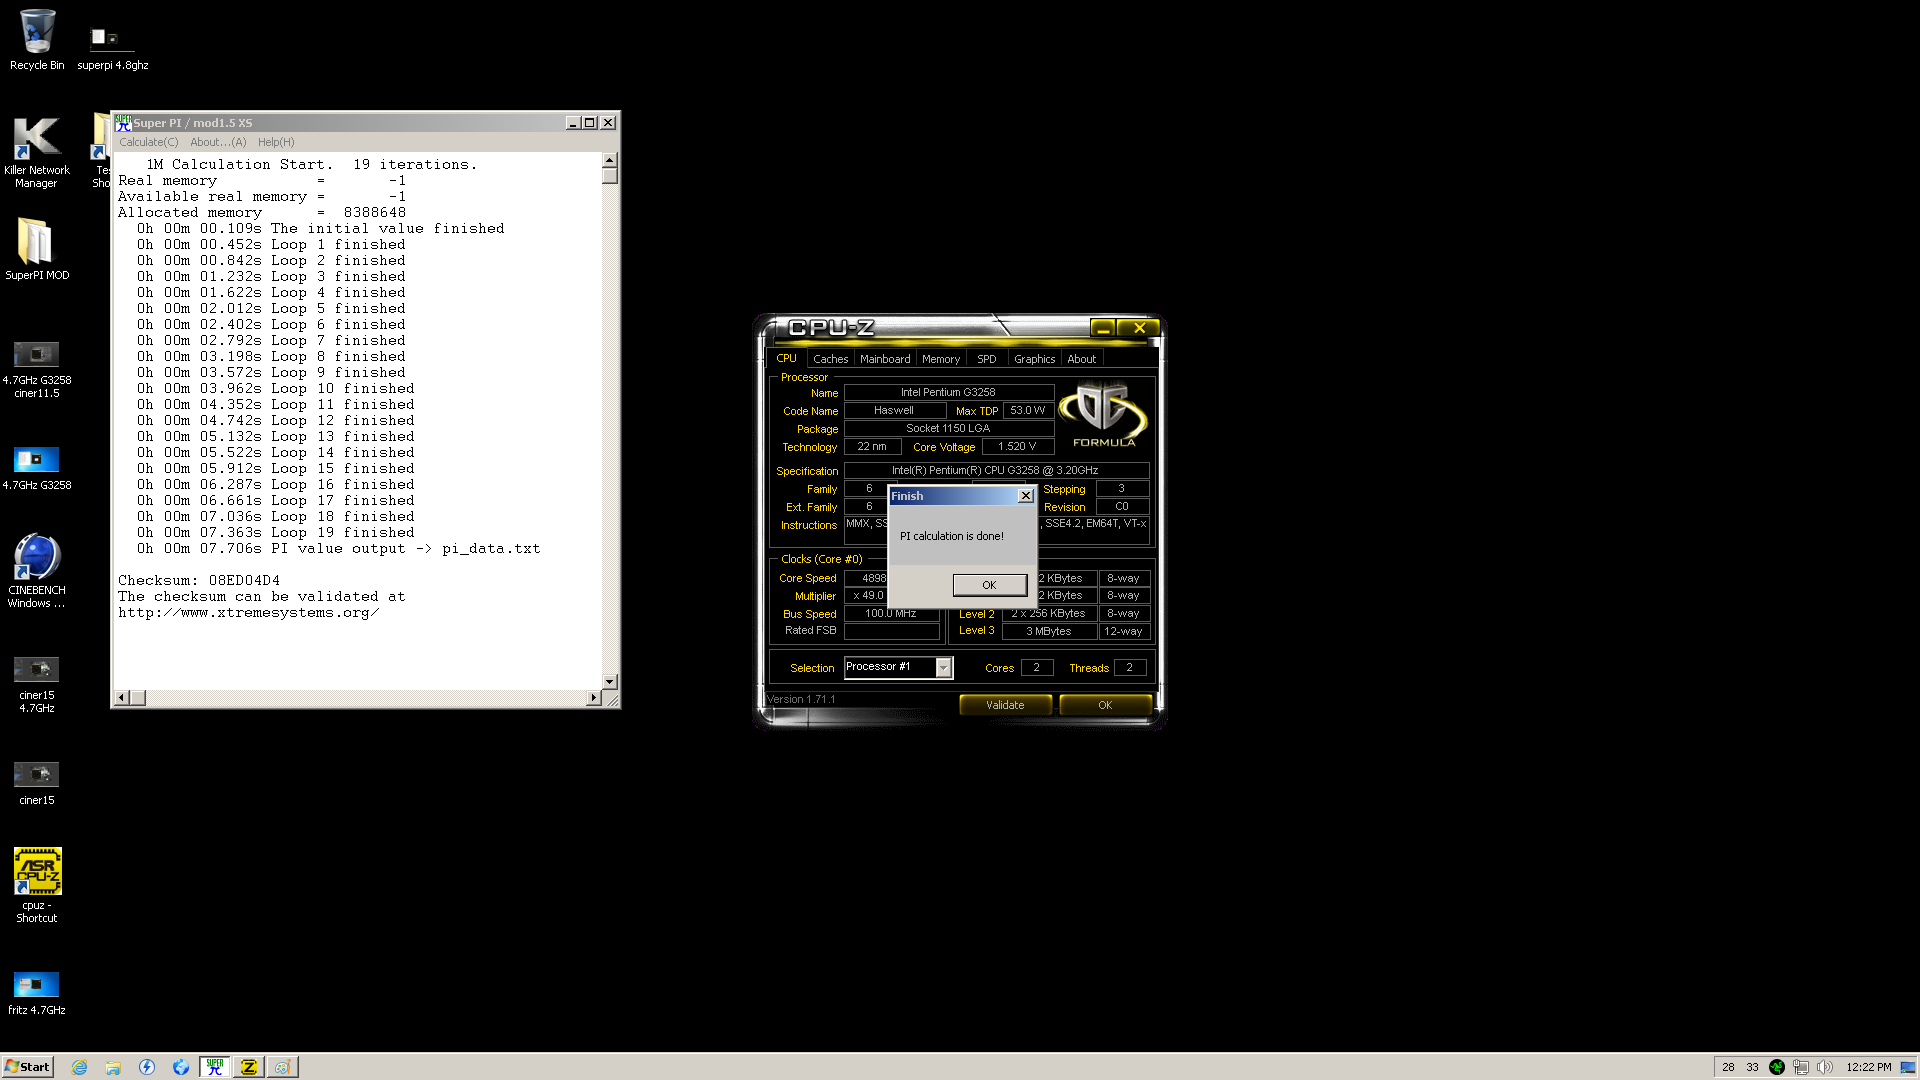Click the Core Voltage value 1.520 V
This screenshot has width=1920, height=1080.
(x=1017, y=447)
